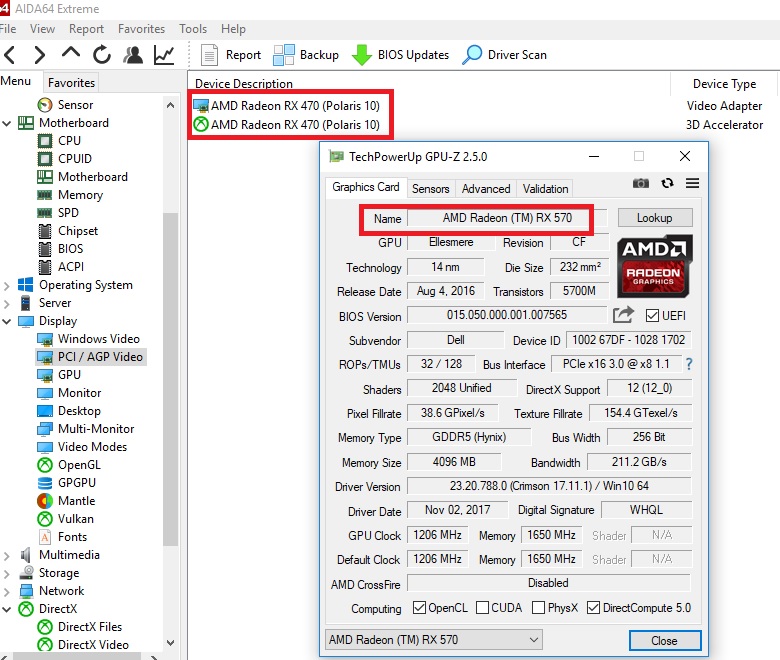Start Driver Scan from the toolbar

(x=504, y=55)
